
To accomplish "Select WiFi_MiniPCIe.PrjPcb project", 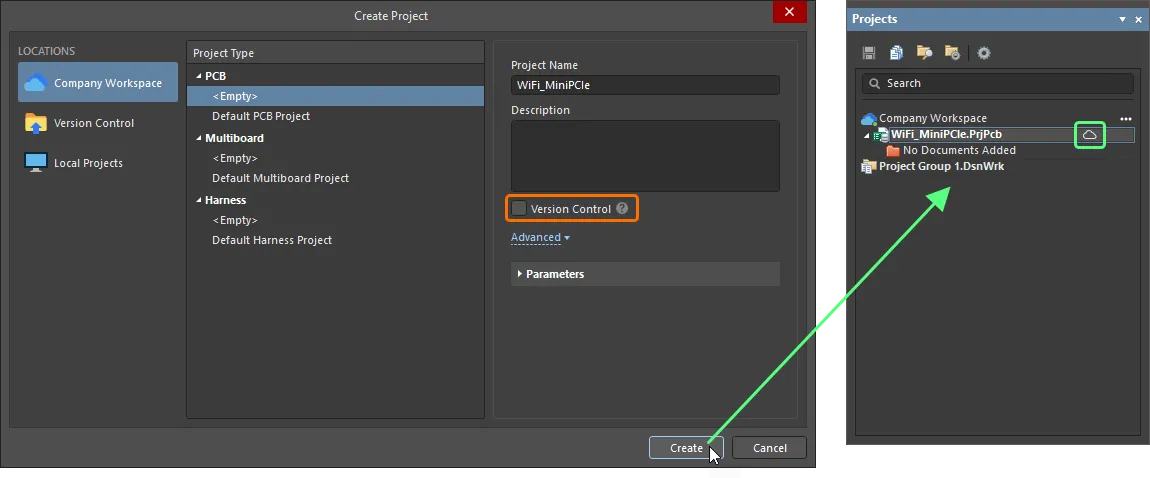I will 946,134.
